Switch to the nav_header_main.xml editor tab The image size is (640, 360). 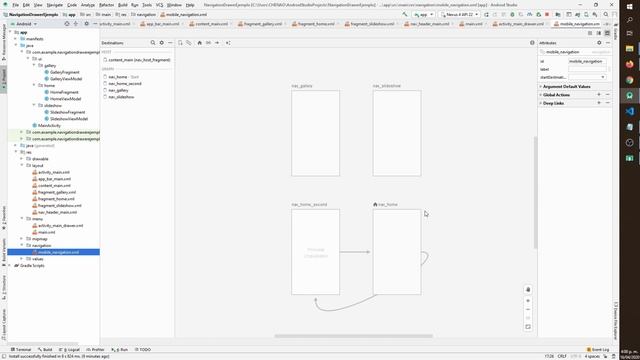[429, 24]
